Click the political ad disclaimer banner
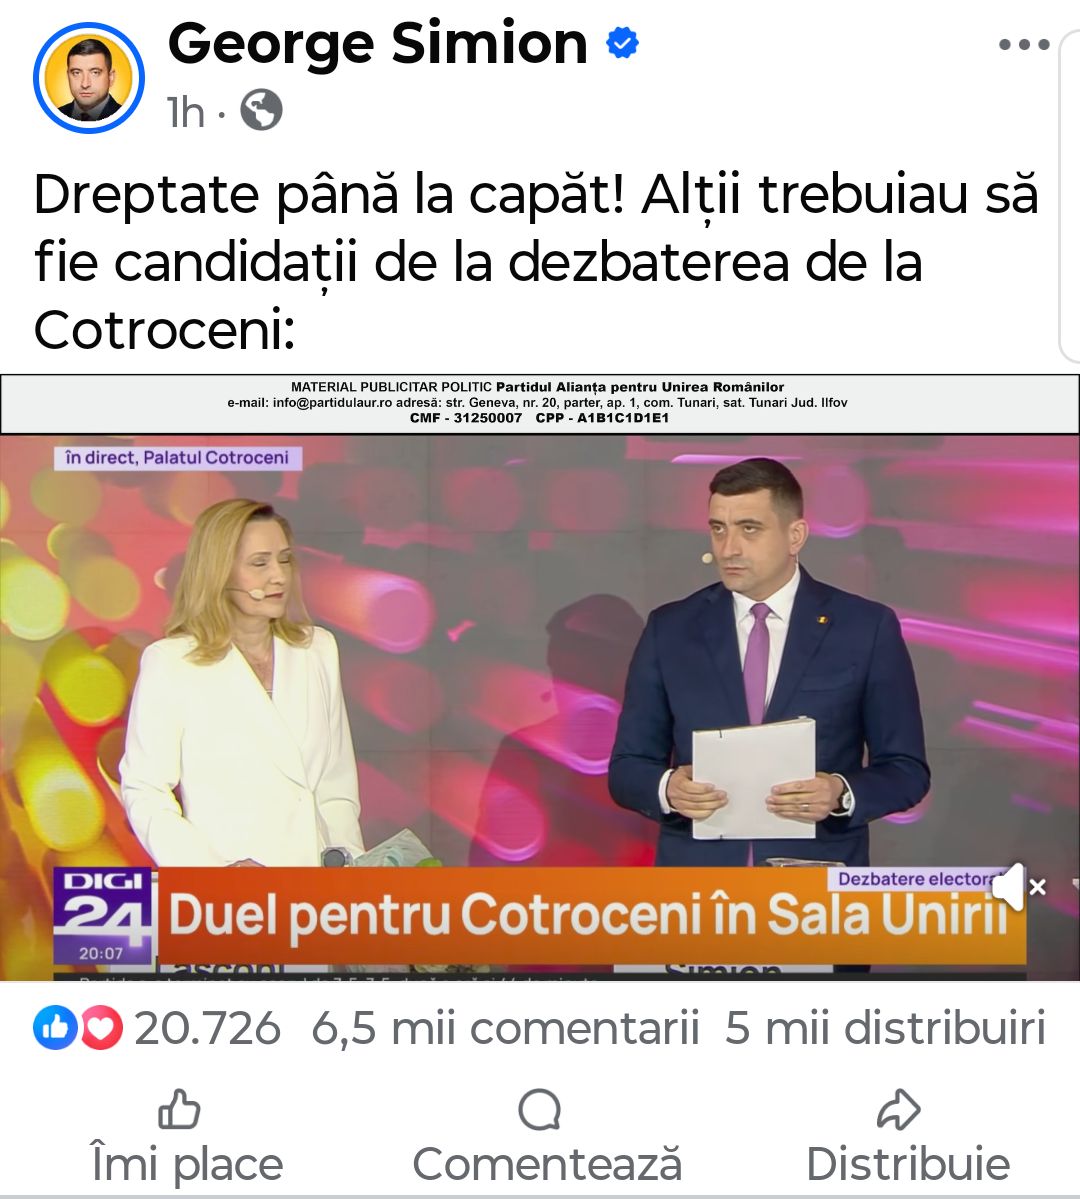The width and height of the screenshot is (1080, 1199). [540, 404]
